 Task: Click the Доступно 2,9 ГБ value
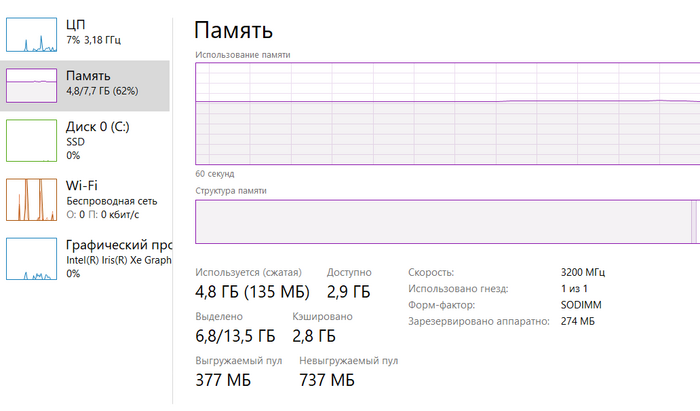(x=348, y=292)
